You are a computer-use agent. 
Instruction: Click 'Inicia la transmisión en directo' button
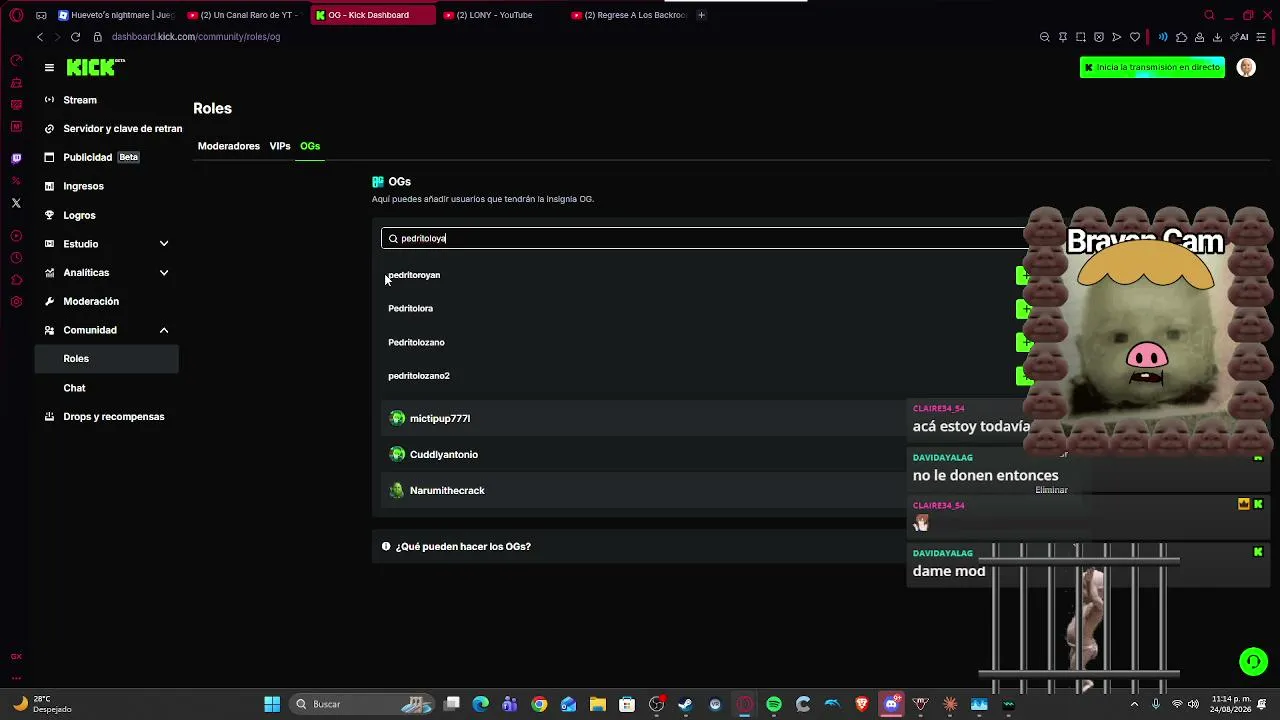pos(1152,67)
